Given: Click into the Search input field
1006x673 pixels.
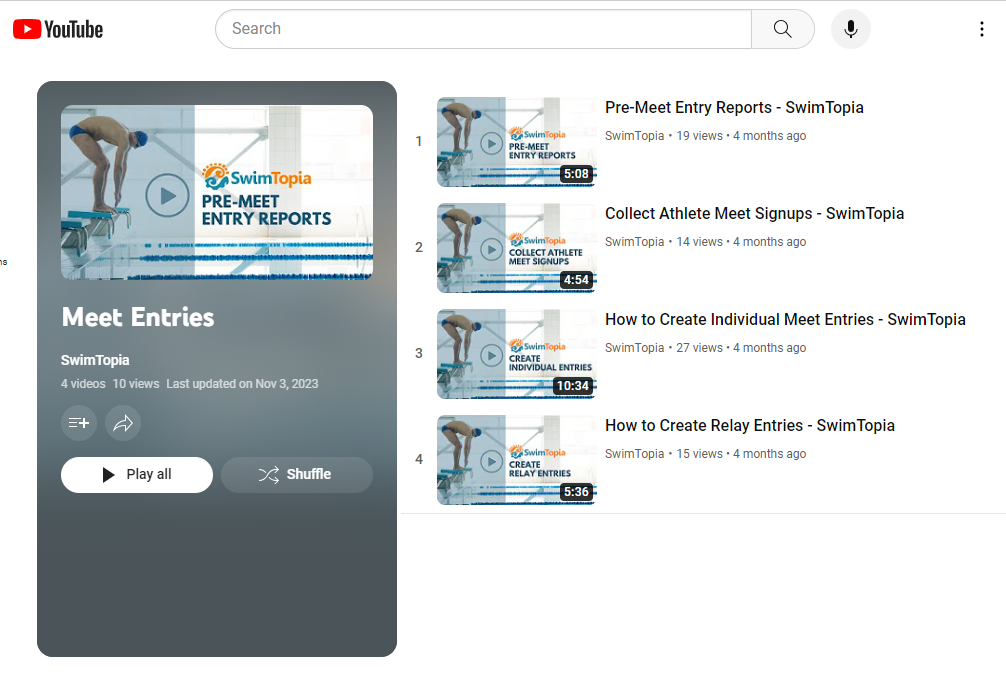Looking at the screenshot, I should pos(483,29).
